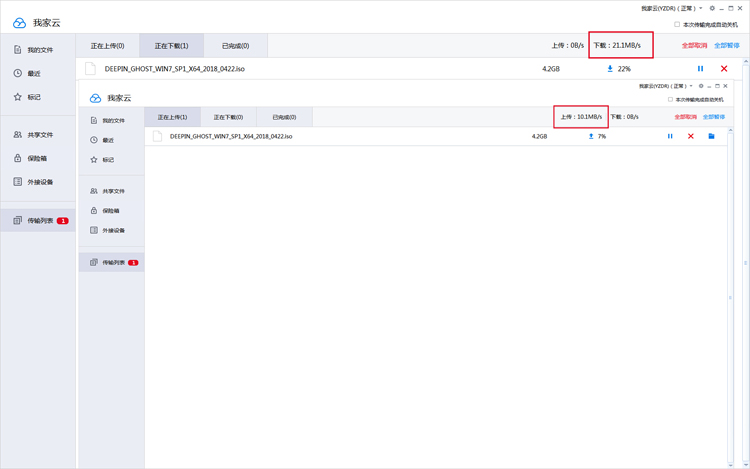
Task: Click the 我家云 cloud logo in the front window
Action: pyautogui.click(x=96, y=98)
